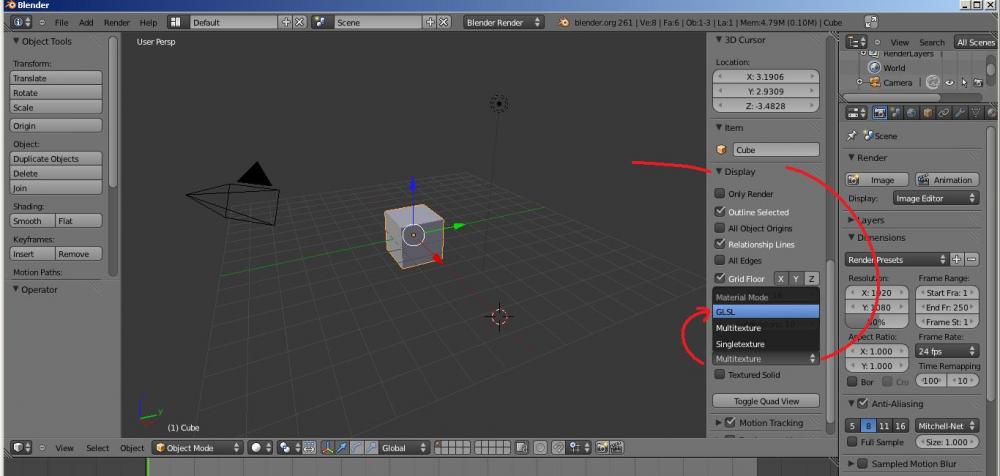Open the Info editor type icon in header

(x=22, y=22)
